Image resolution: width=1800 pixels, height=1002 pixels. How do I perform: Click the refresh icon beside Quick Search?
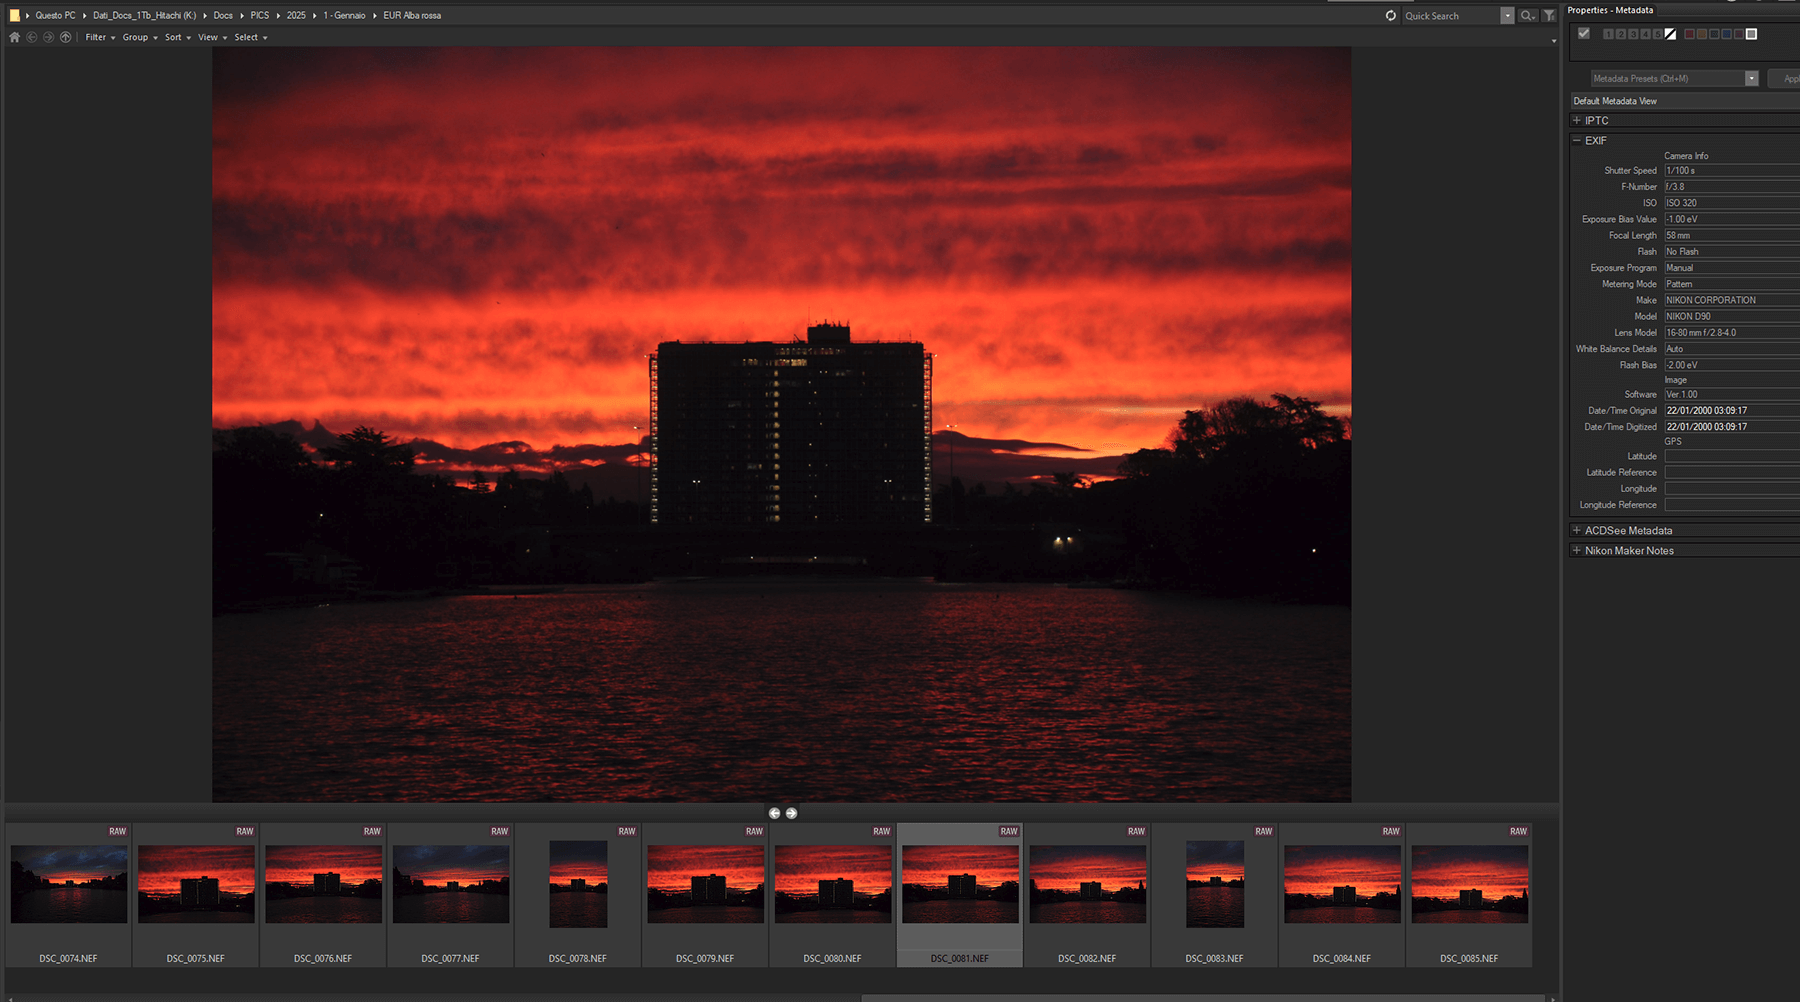(1390, 16)
